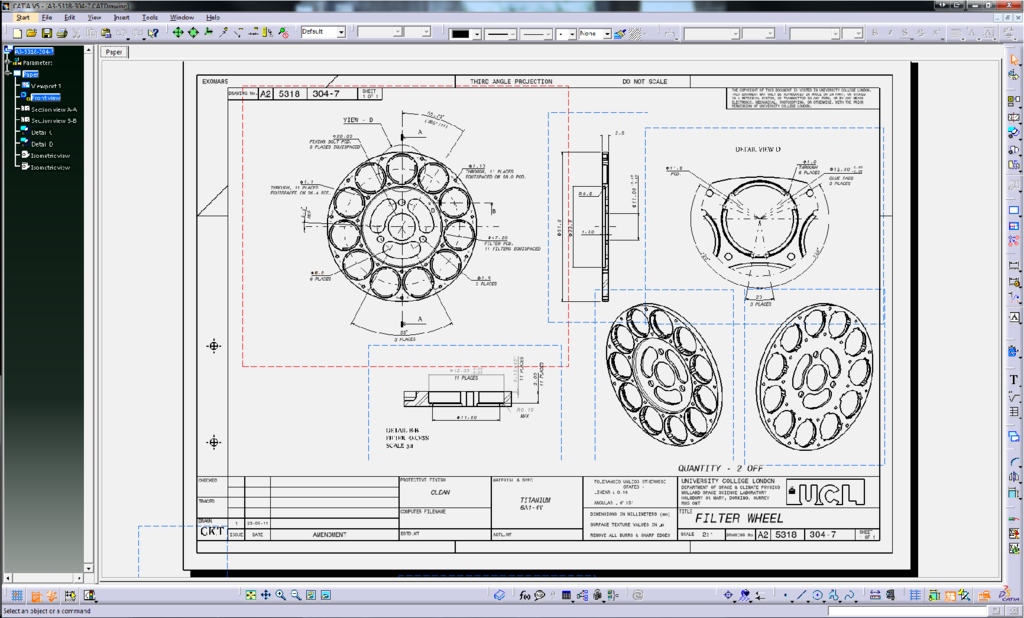Image resolution: width=1024 pixels, height=618 pixels.
Task: Click the Zoom Out magnifier icon
Action: [x=296, y=595]
